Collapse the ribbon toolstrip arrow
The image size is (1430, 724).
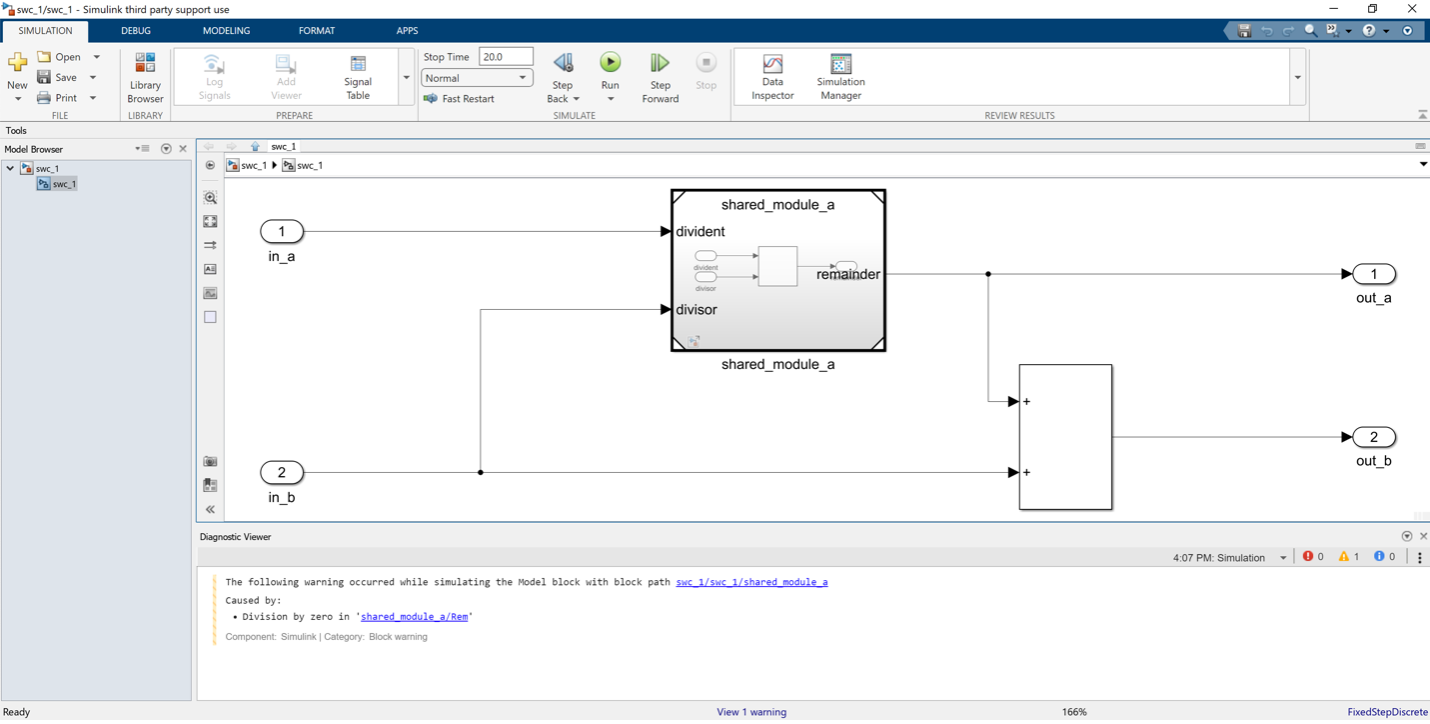click(1422, 115)
